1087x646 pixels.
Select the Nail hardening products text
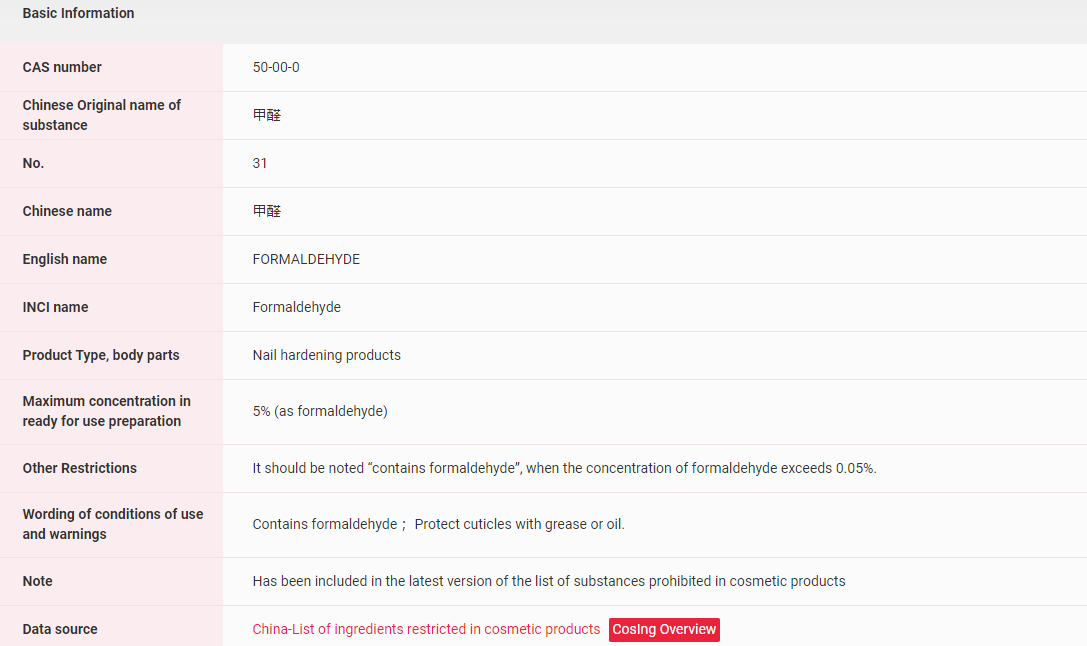[x=326, y=355]
